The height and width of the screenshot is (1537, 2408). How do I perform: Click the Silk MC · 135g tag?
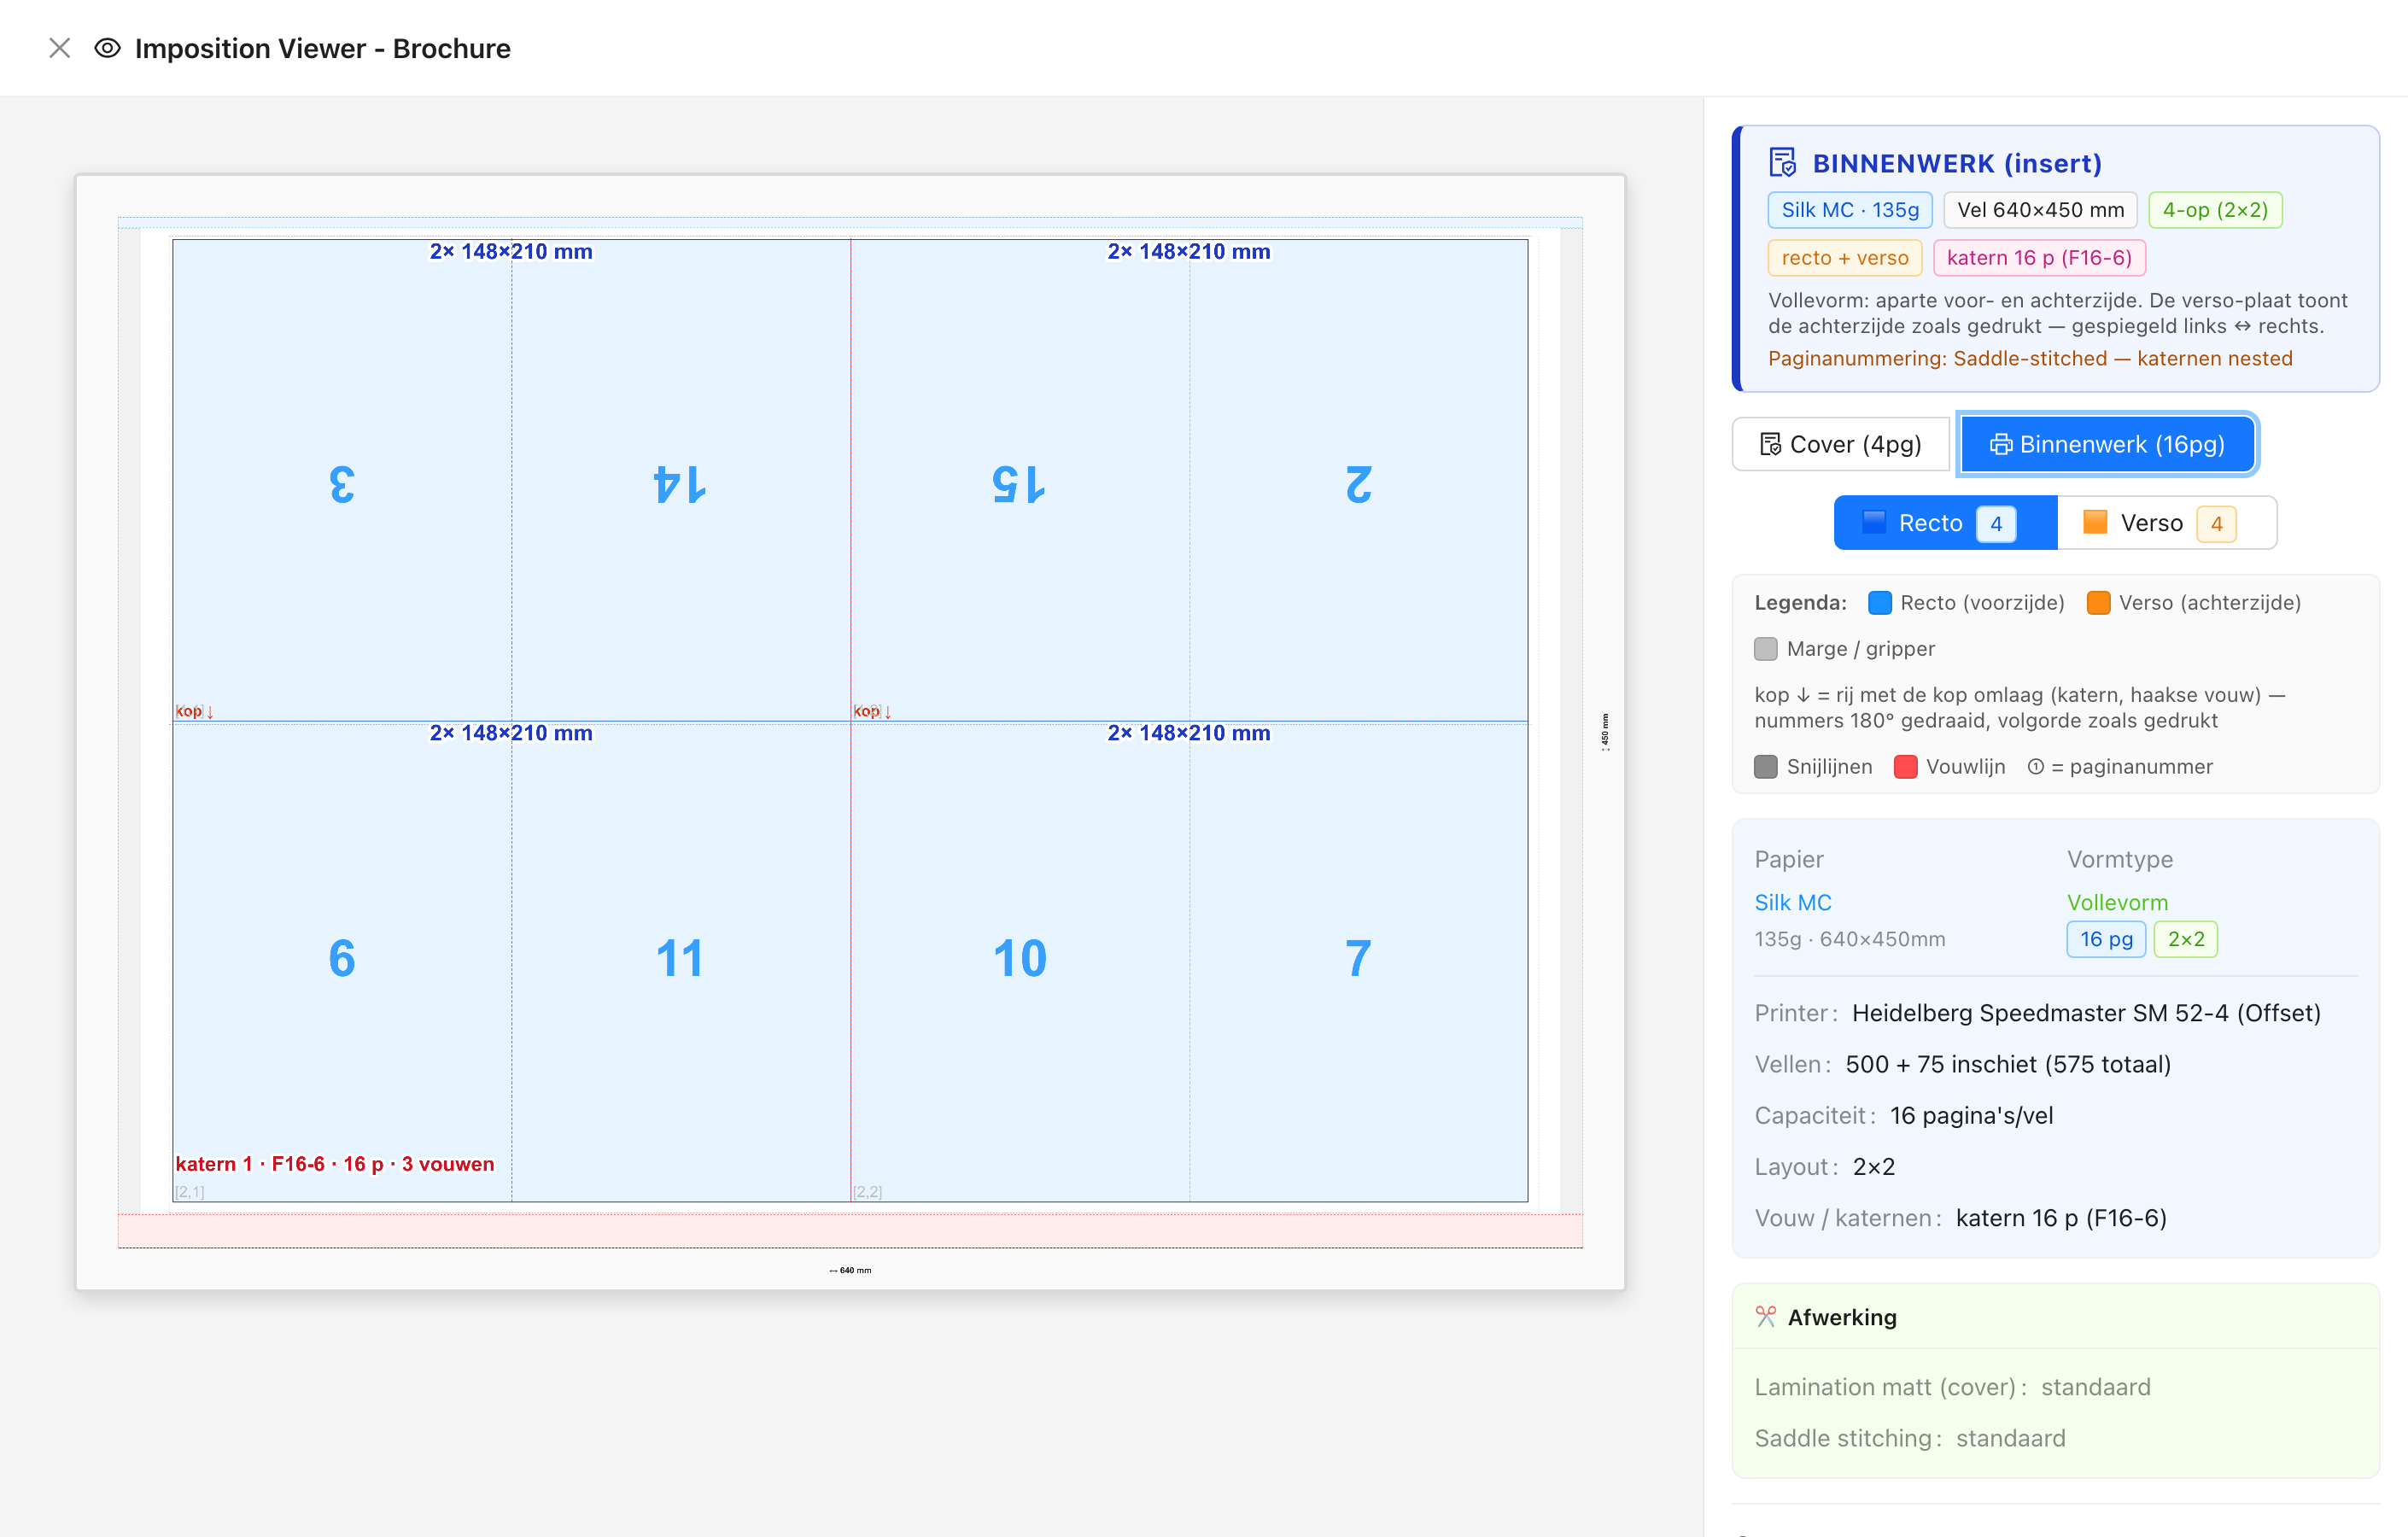point(1850,210)
